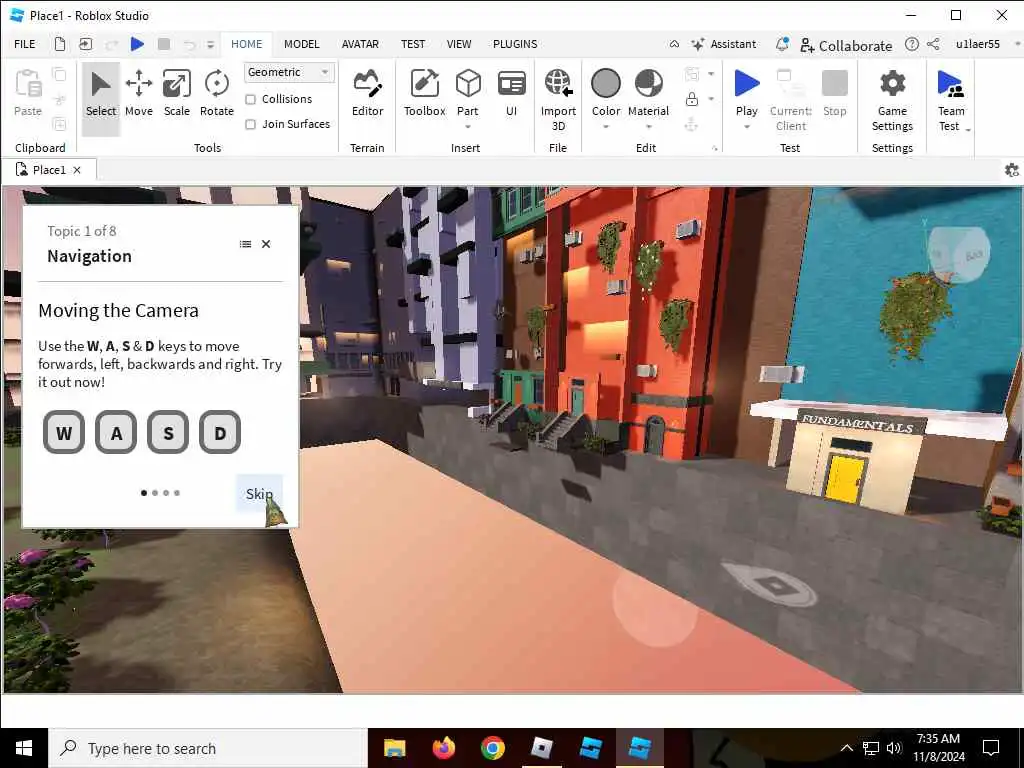Close the Navigation tutorial panel
This screenshot has height=768, width=1024.
[266, 244]
